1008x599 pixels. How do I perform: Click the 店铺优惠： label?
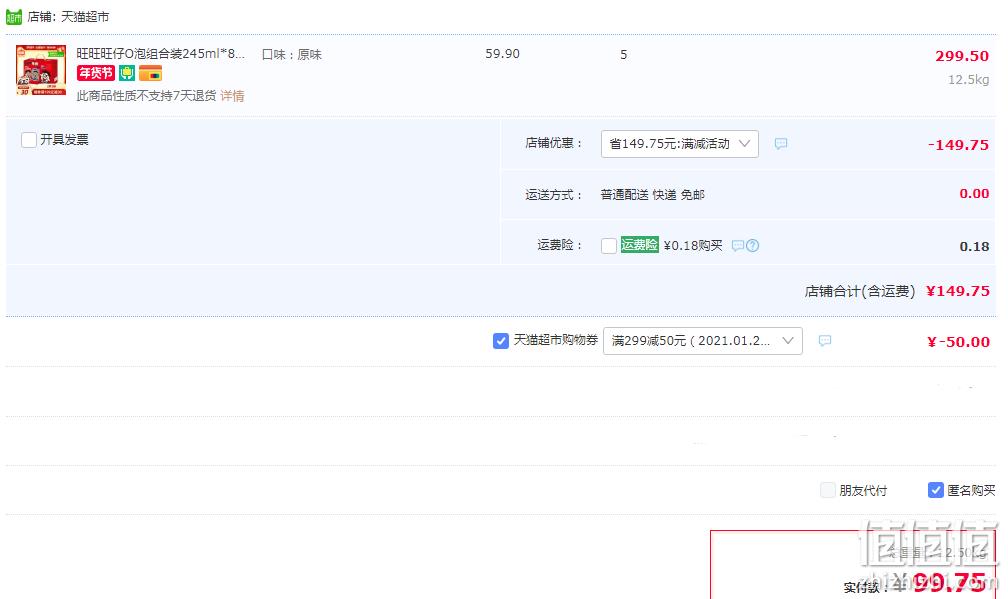pos(554,143)
